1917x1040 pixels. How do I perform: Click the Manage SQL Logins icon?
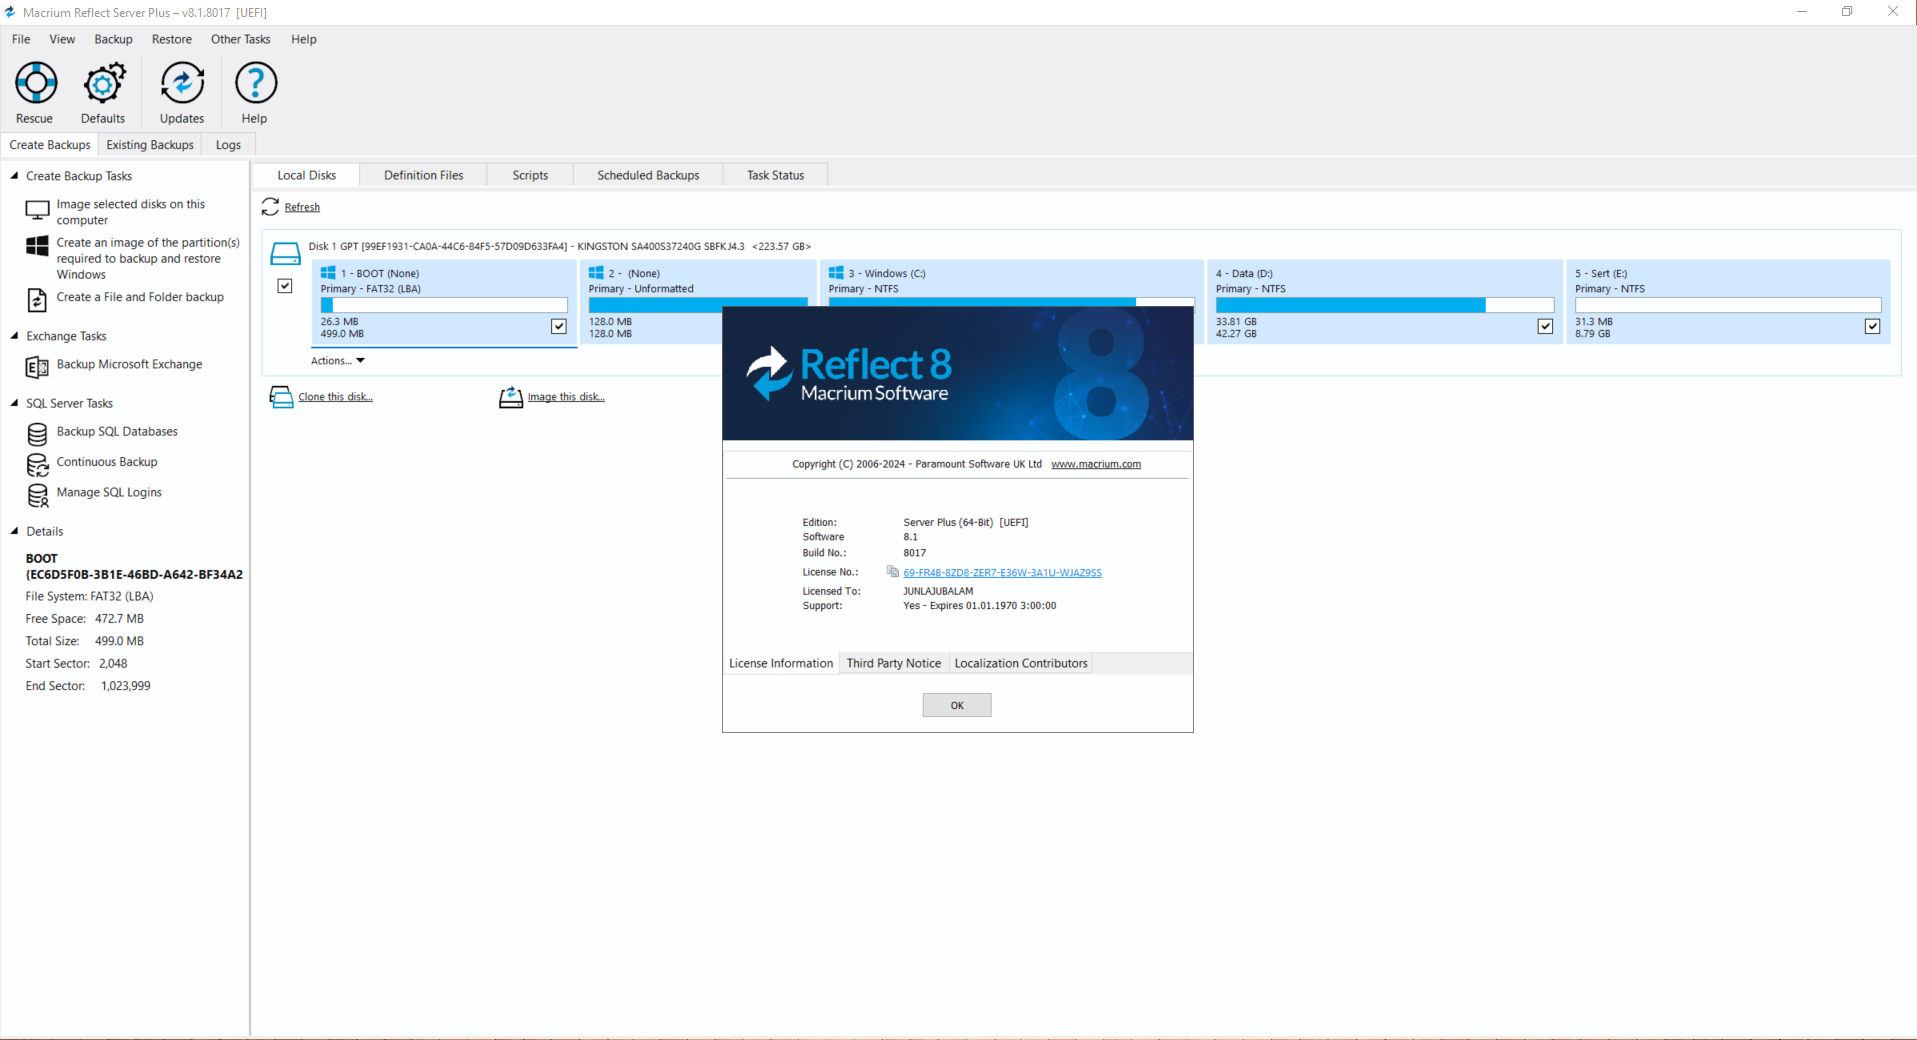click(x=37, y=495)
